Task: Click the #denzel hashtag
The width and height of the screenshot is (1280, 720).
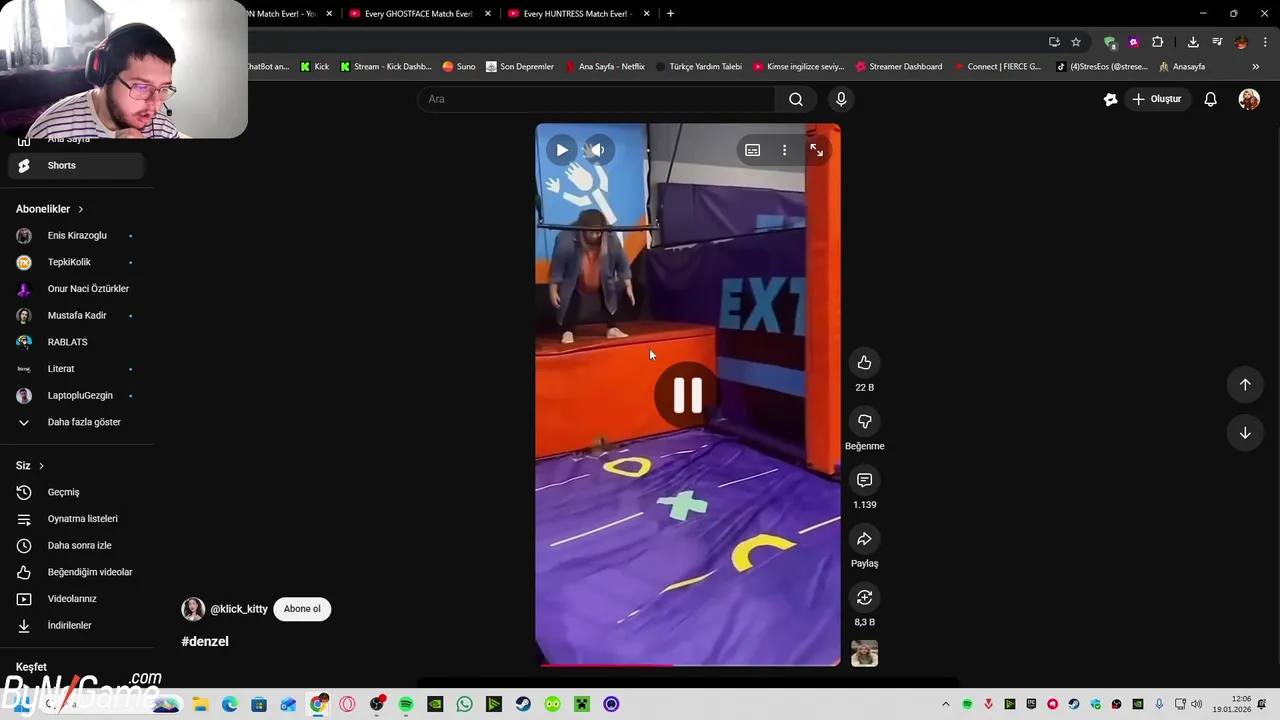Action: coord(205,641)
